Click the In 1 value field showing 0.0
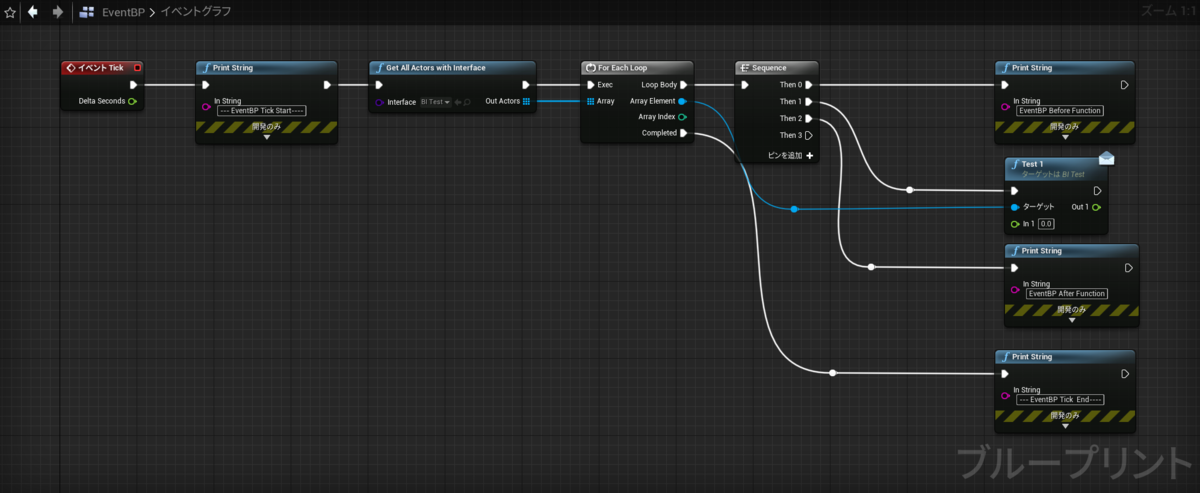The height and width of the screenshot is (493, 1200). click(1046, 224)
